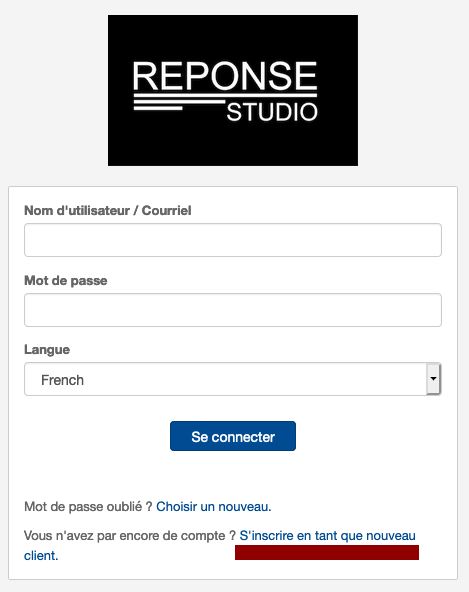Click the REPONSE word in the logo

[225, 76]
